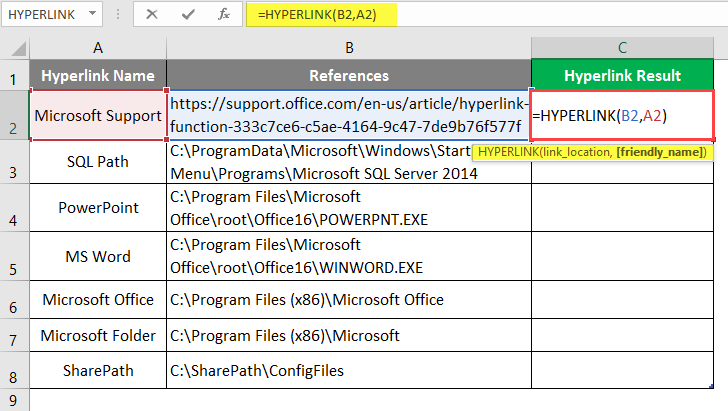Confirm formula with the checkmark icon
The height and width of the screenshot is (411, 728).
click(x=188, y=14)
